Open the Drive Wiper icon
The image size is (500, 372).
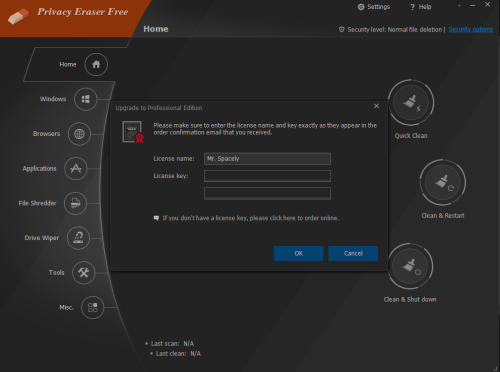pos(78,238)
